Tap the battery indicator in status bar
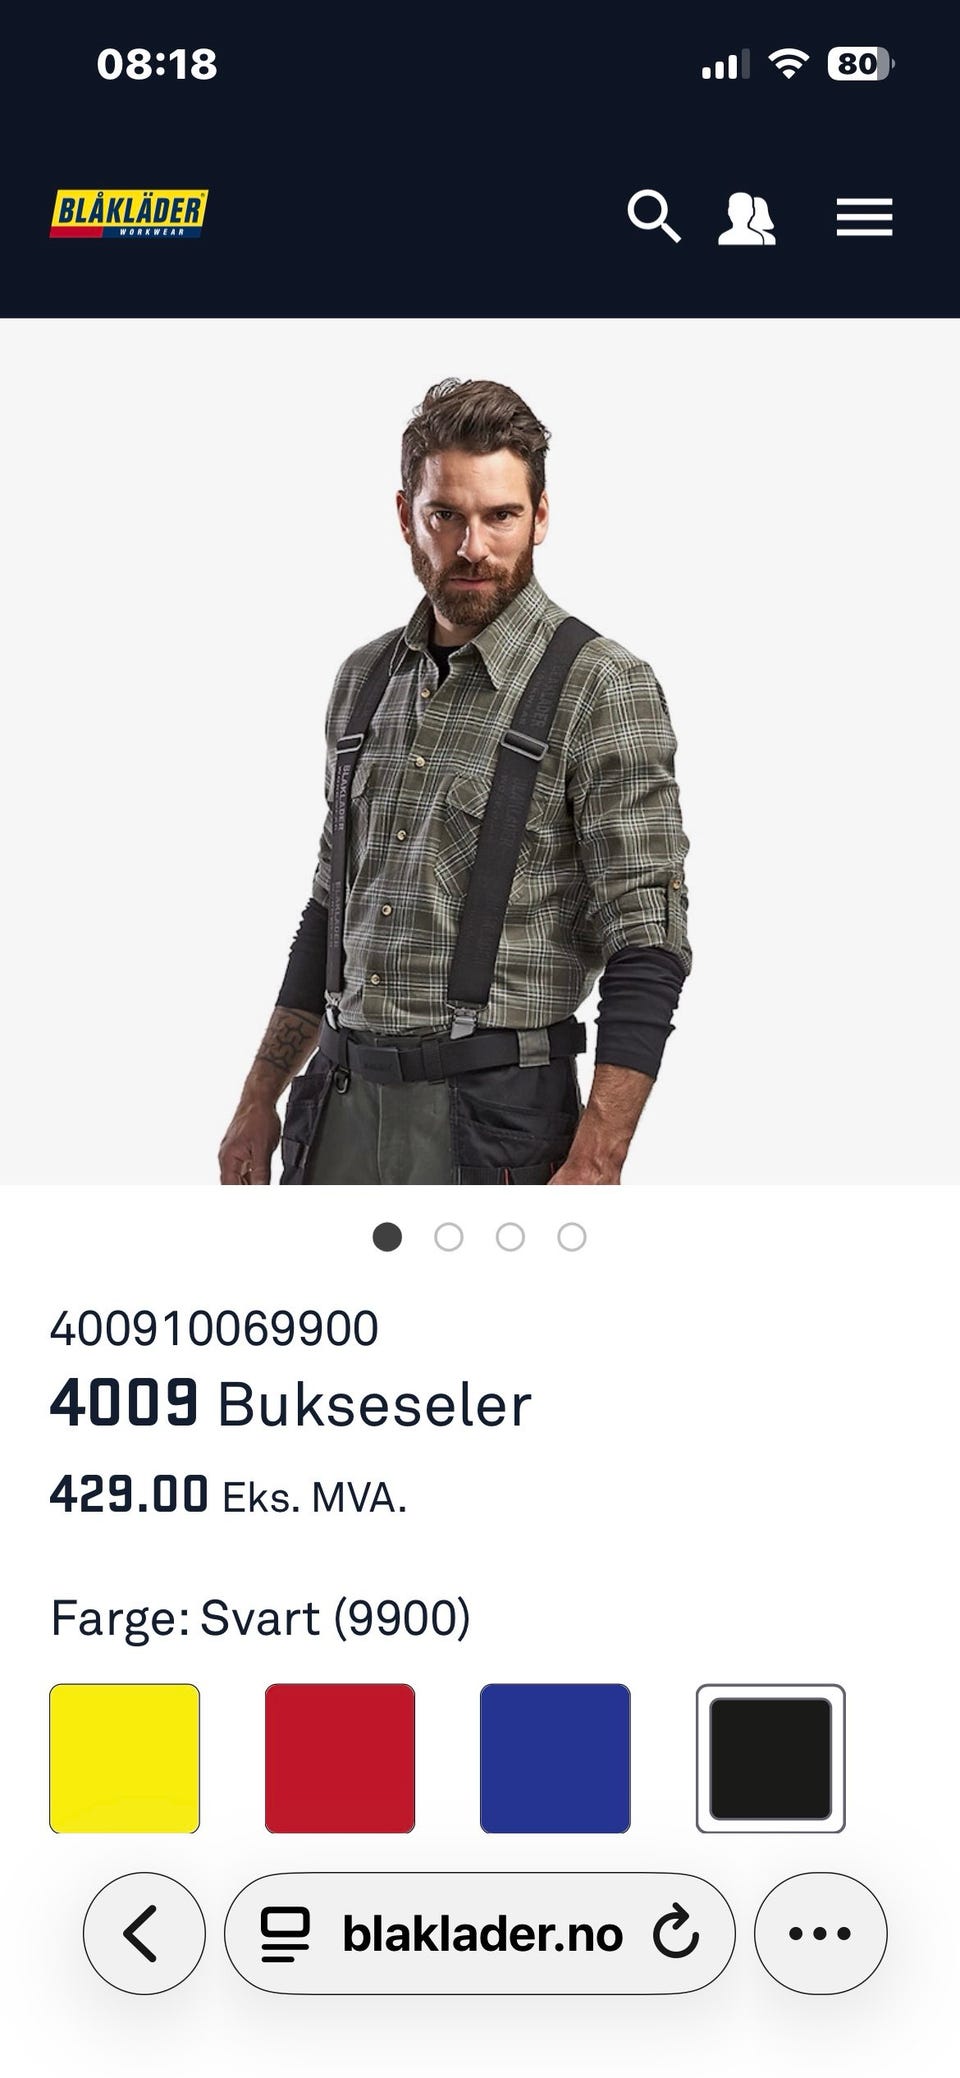 860,64
